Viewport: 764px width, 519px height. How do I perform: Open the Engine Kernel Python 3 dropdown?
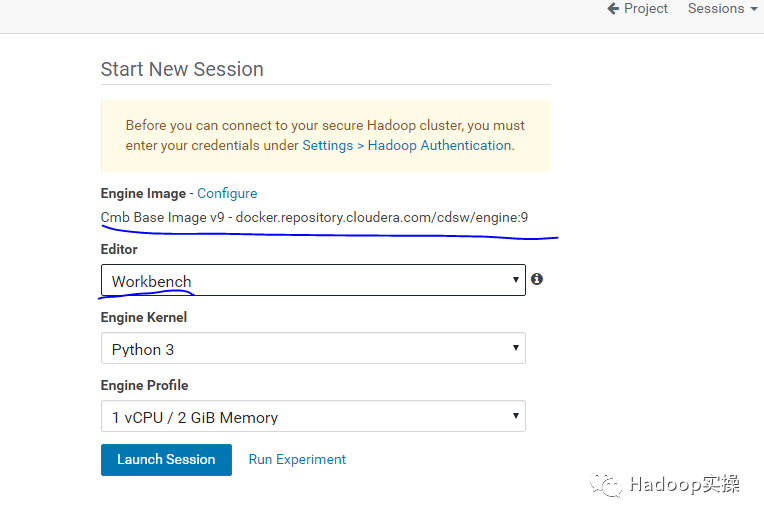(x=313, y=348)
